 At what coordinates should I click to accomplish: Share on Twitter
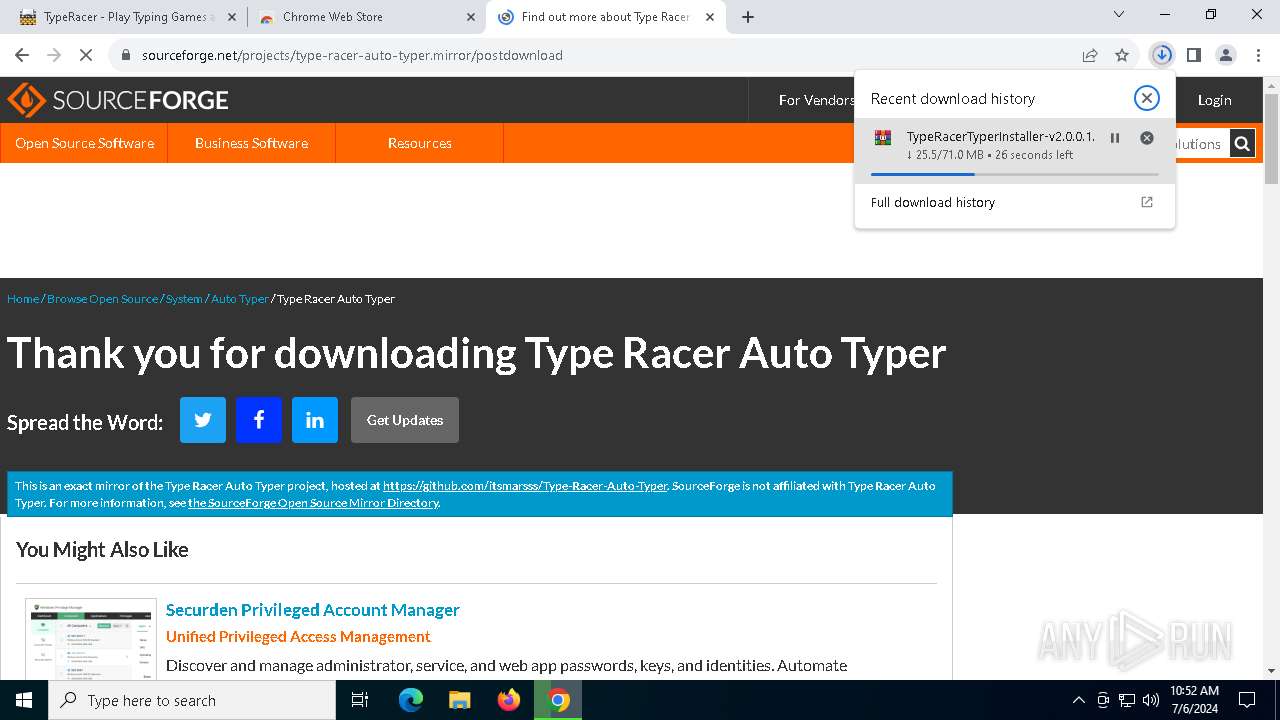click(203, 420)
